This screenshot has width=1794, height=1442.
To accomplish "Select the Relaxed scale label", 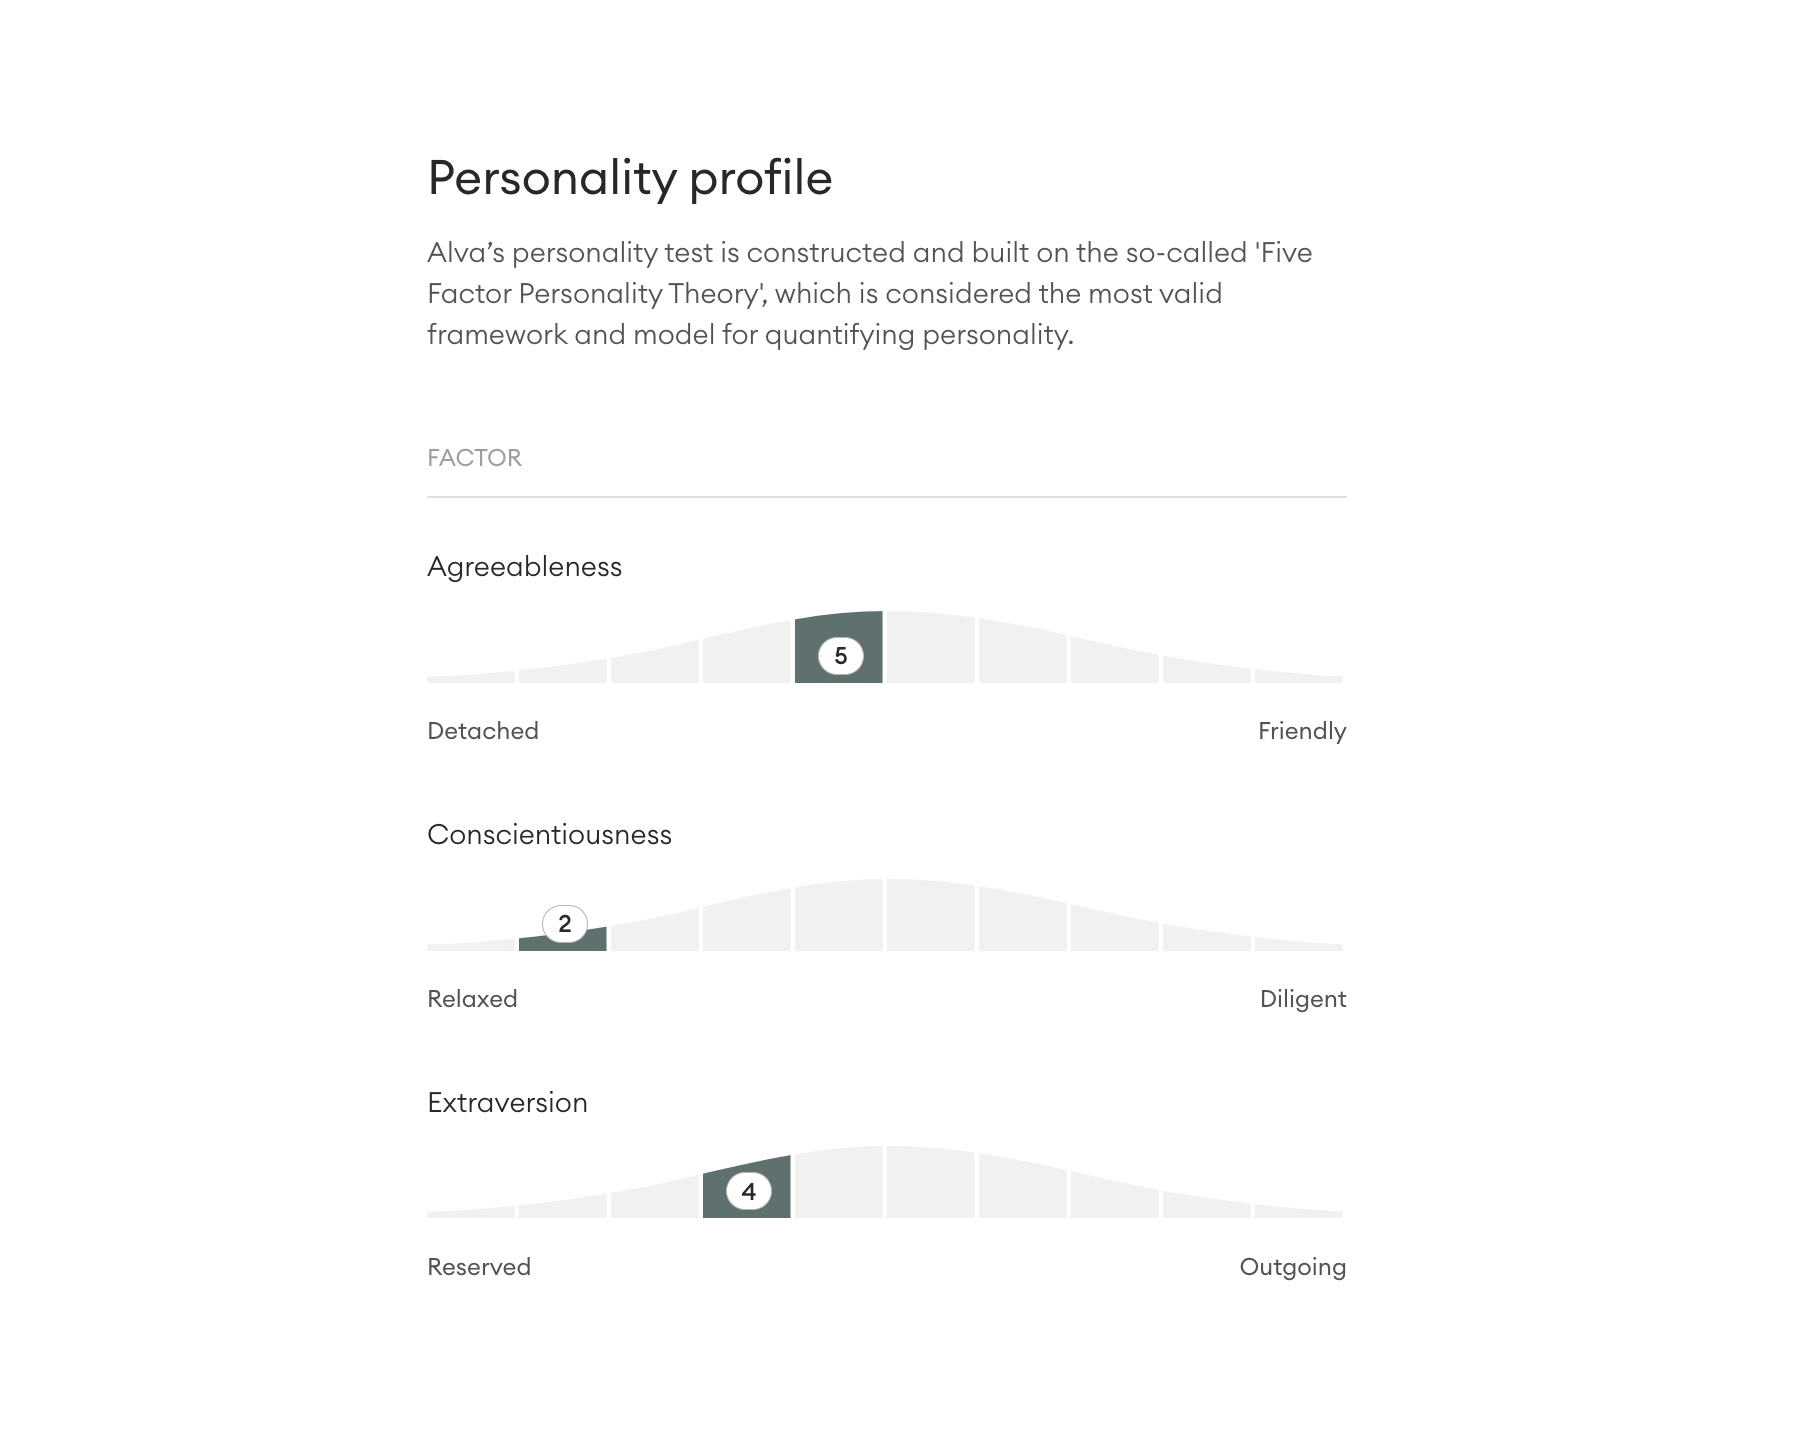I will (472, 999).
